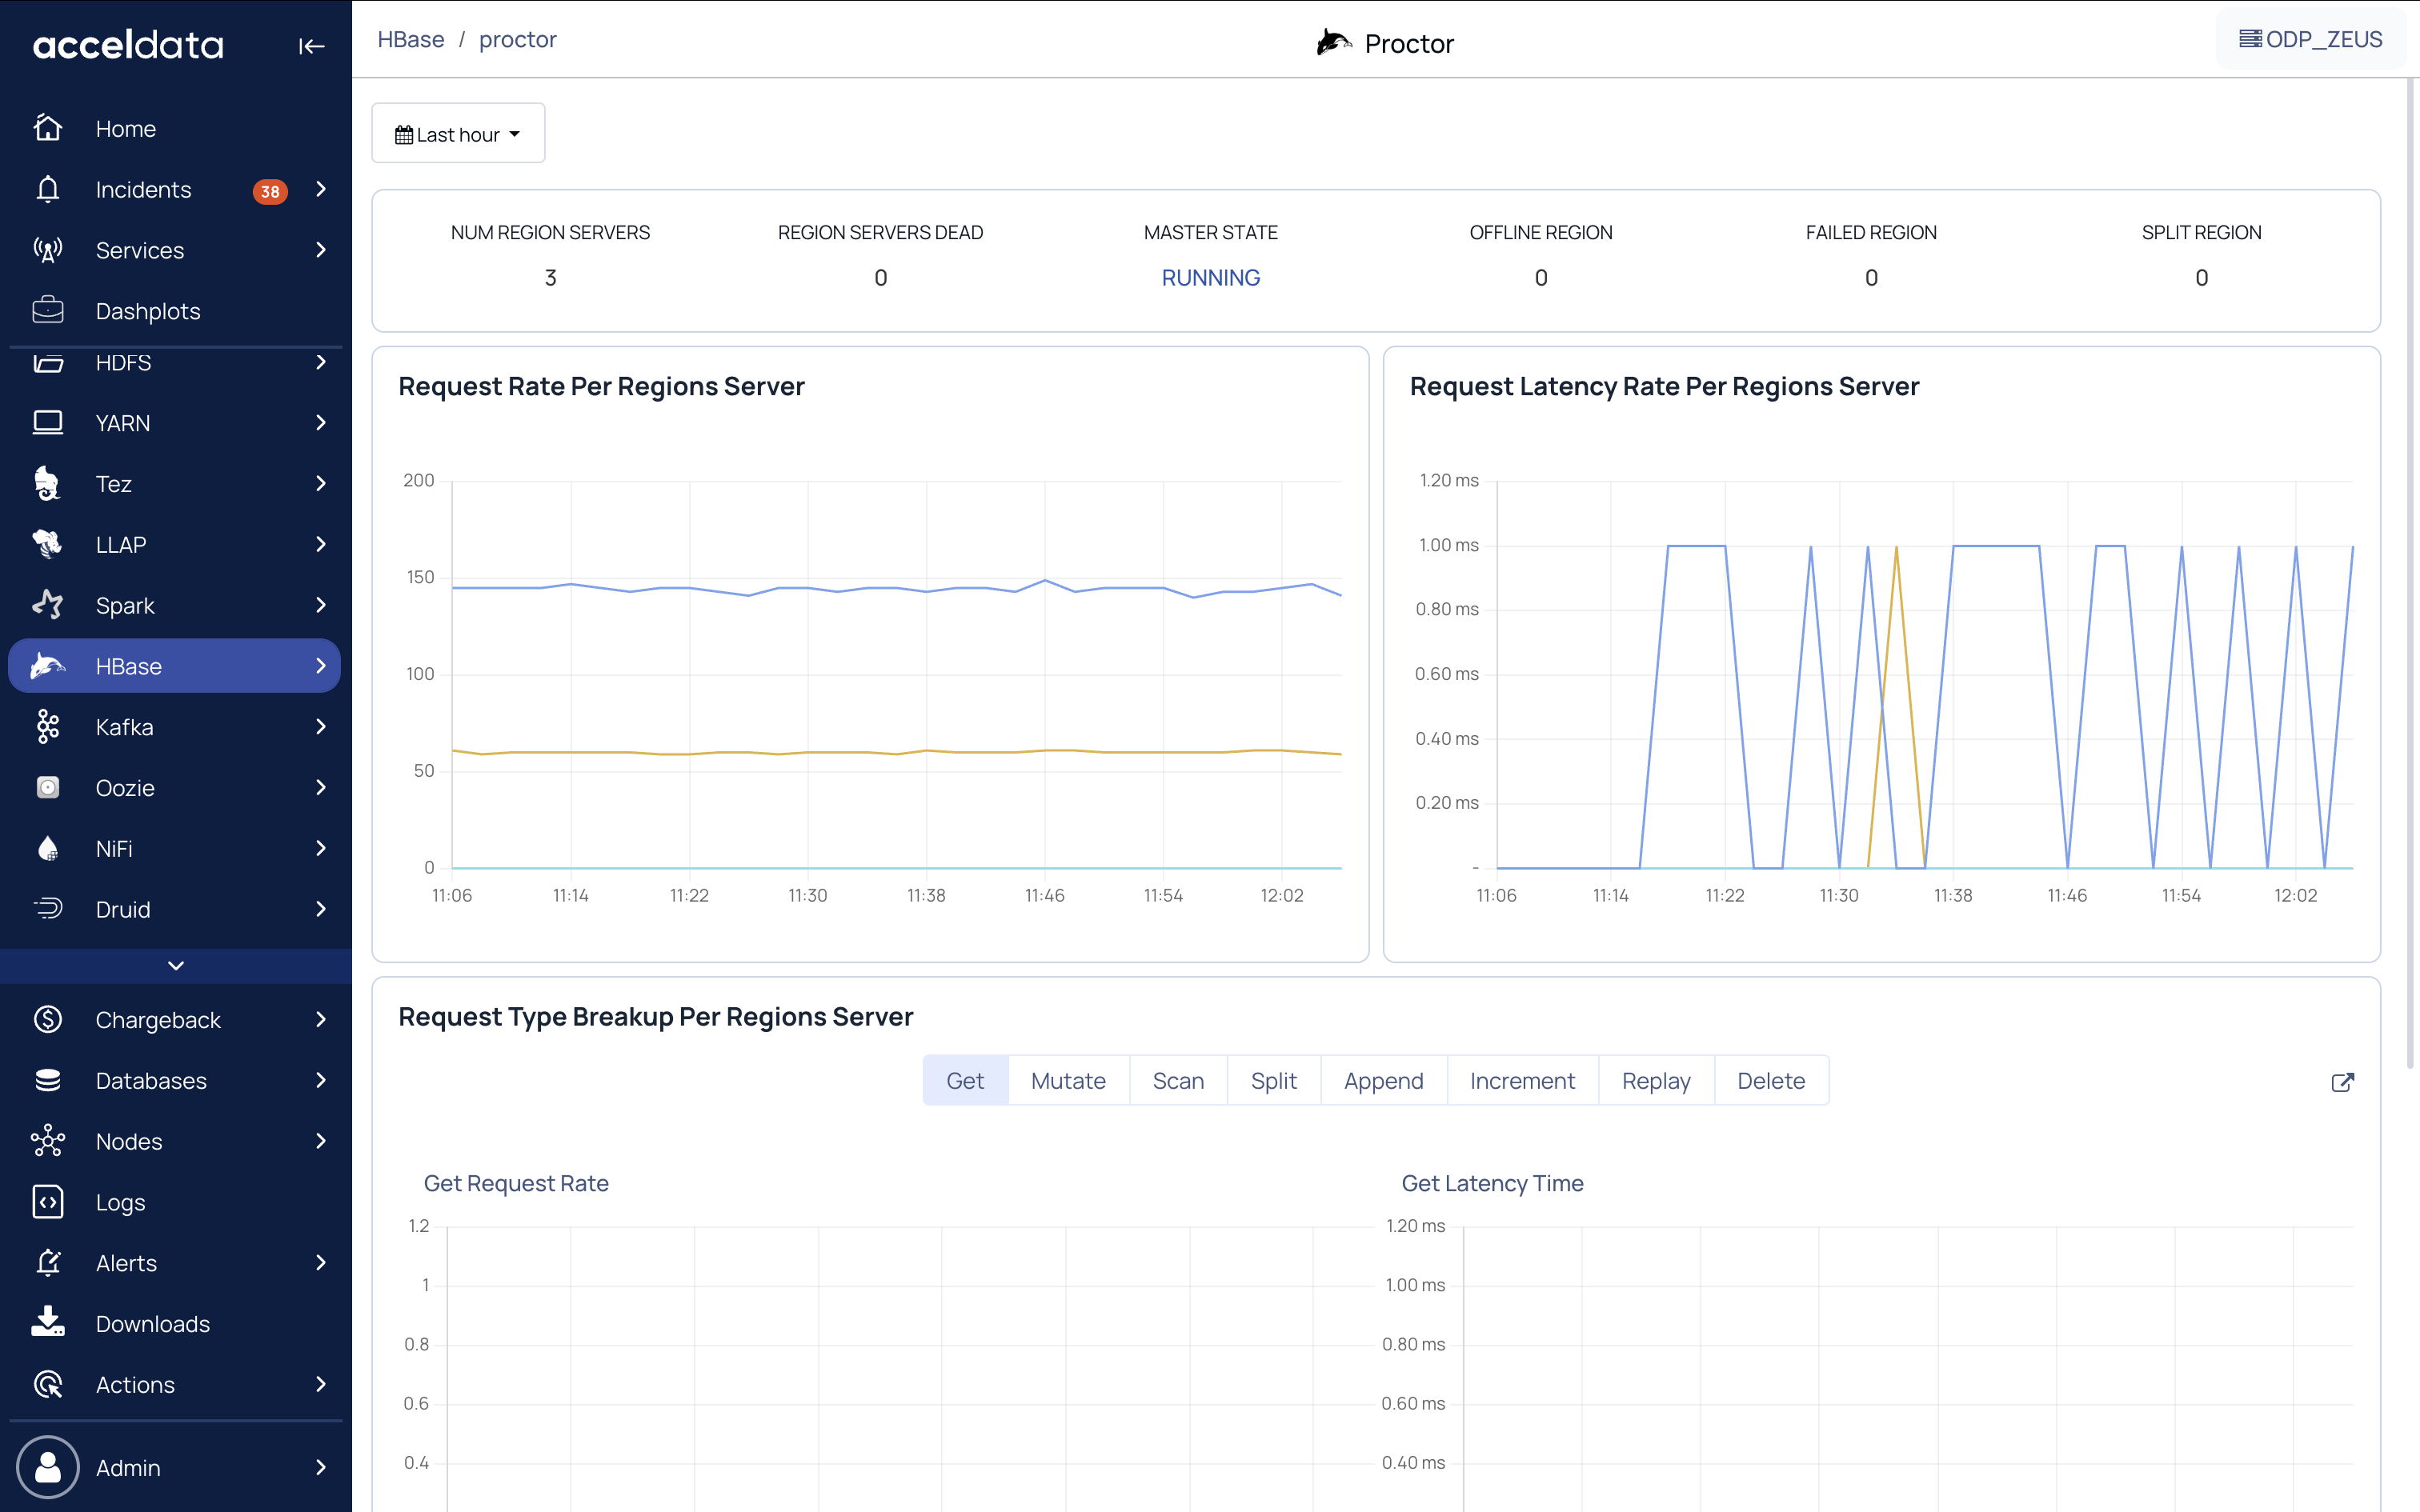Click the page vertical scrollbar
Viewport: 2420px width, 1512px height.
point(2410,570)
